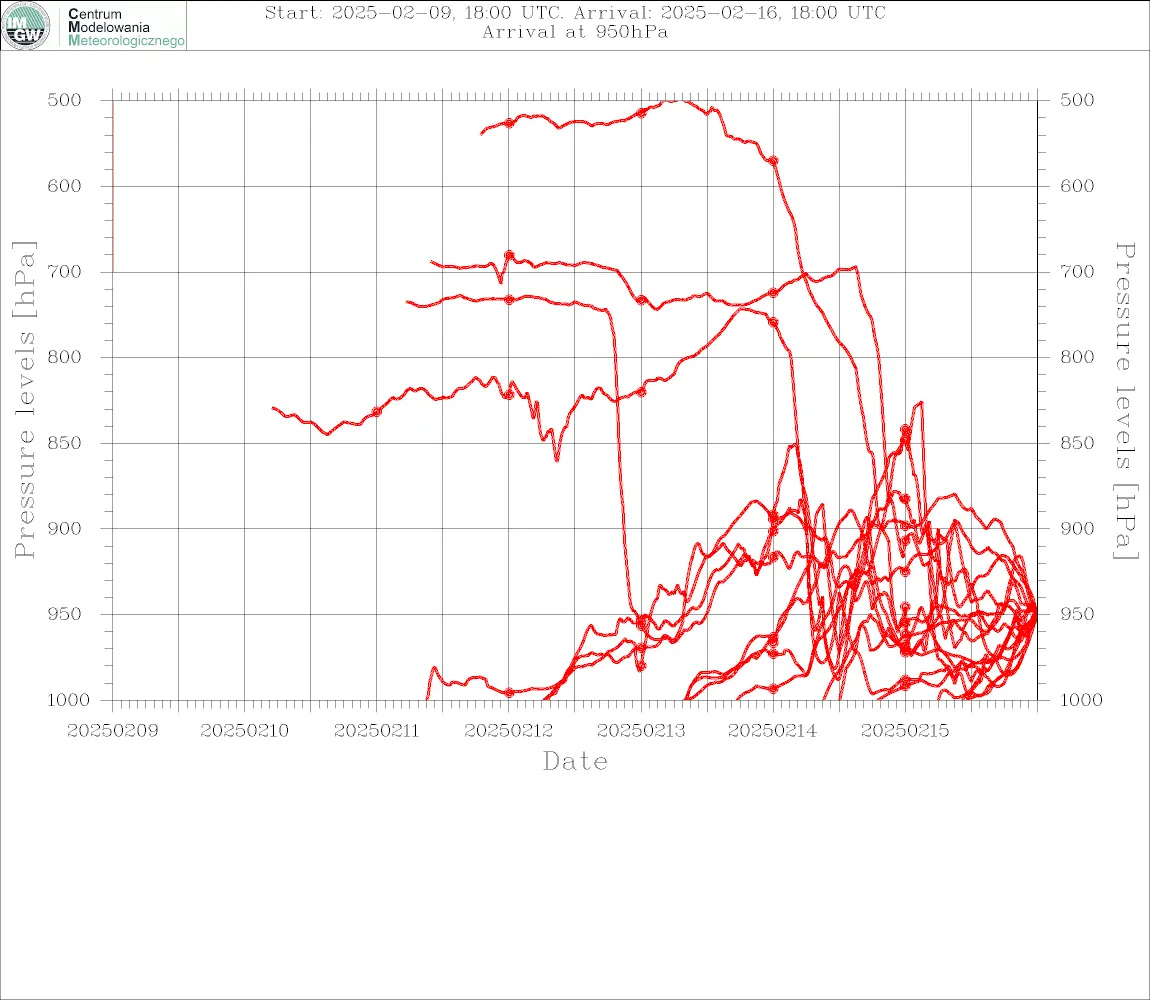The width and height of the screenshot is (1150, 1000).
Task: Click the left axis 500 label
Action: click(65, 100)
